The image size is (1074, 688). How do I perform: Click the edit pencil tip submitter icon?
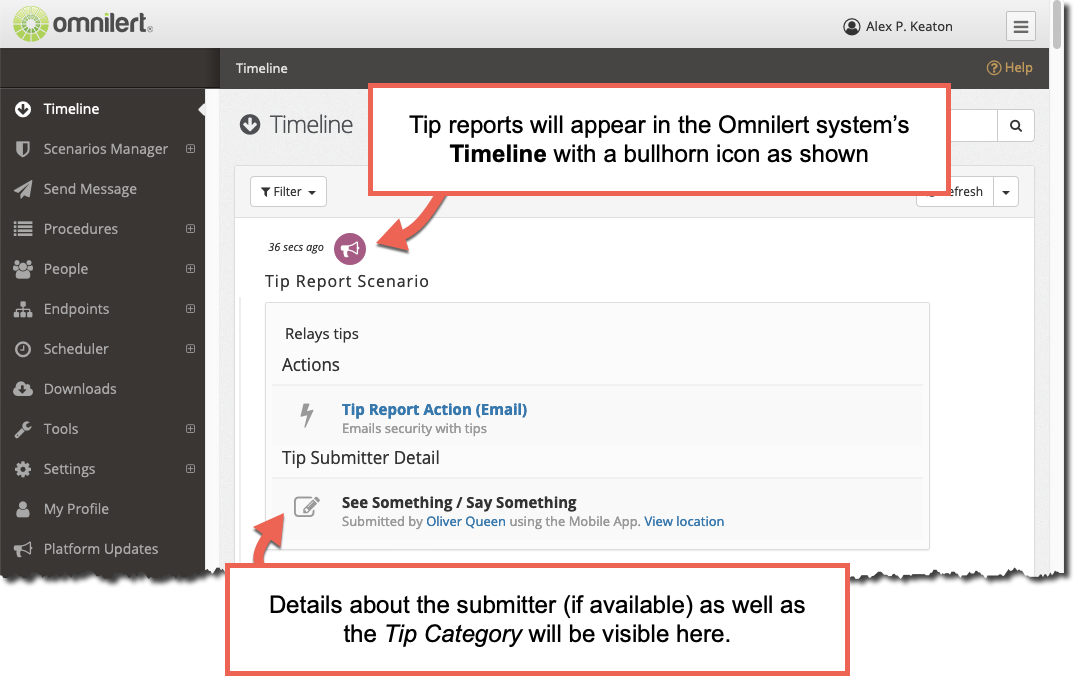(307, 506)
